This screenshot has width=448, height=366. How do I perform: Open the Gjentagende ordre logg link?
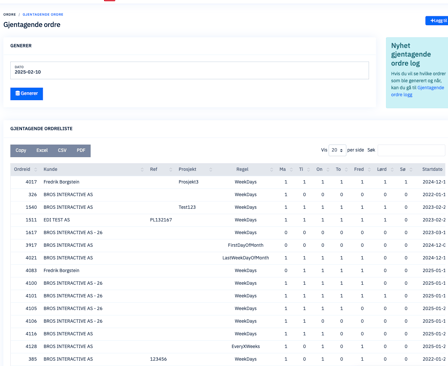[x=417, y=91]
